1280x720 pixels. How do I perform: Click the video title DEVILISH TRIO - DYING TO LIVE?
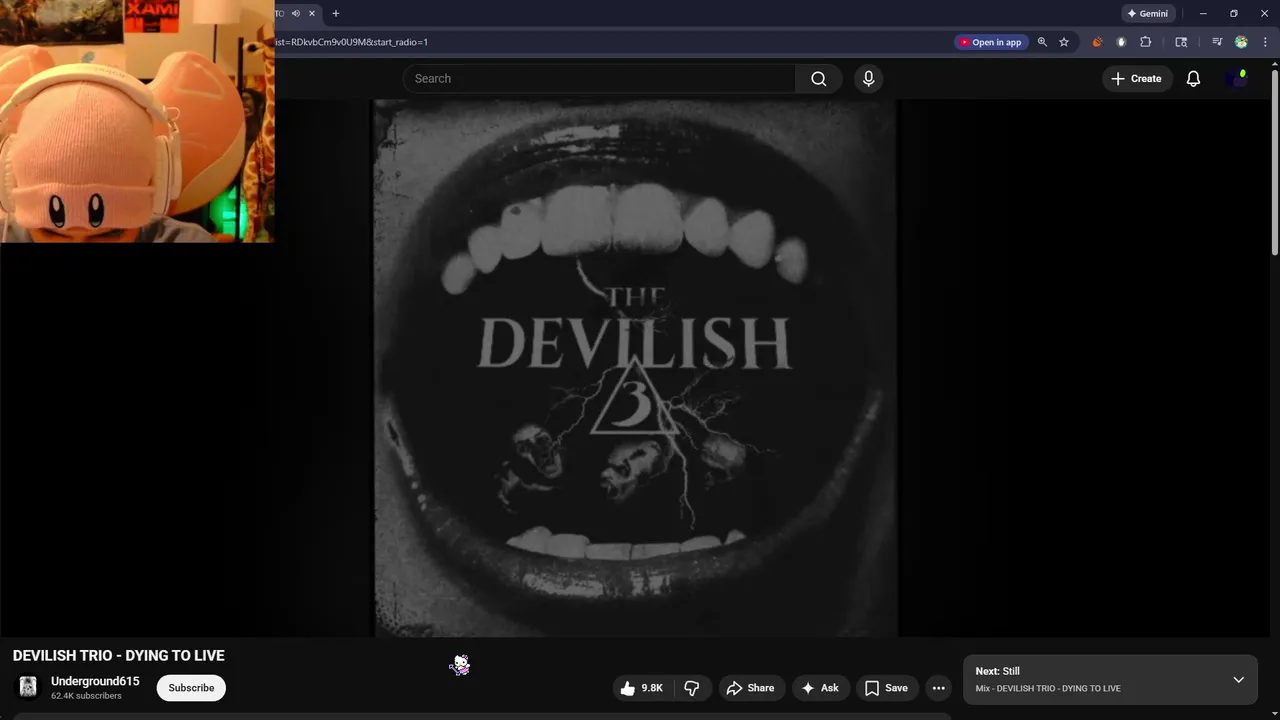(119, 656)
